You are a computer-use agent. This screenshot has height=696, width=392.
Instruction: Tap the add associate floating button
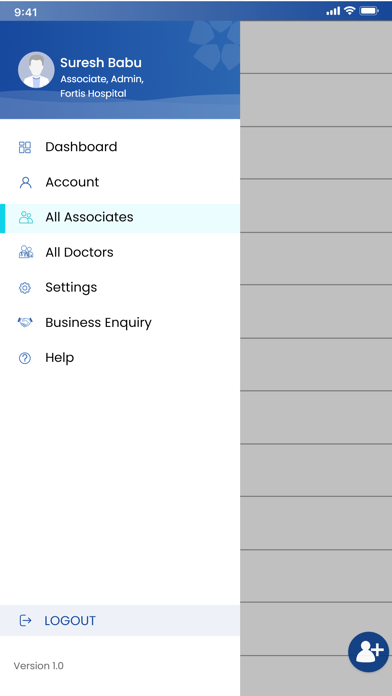pos(368,652)
